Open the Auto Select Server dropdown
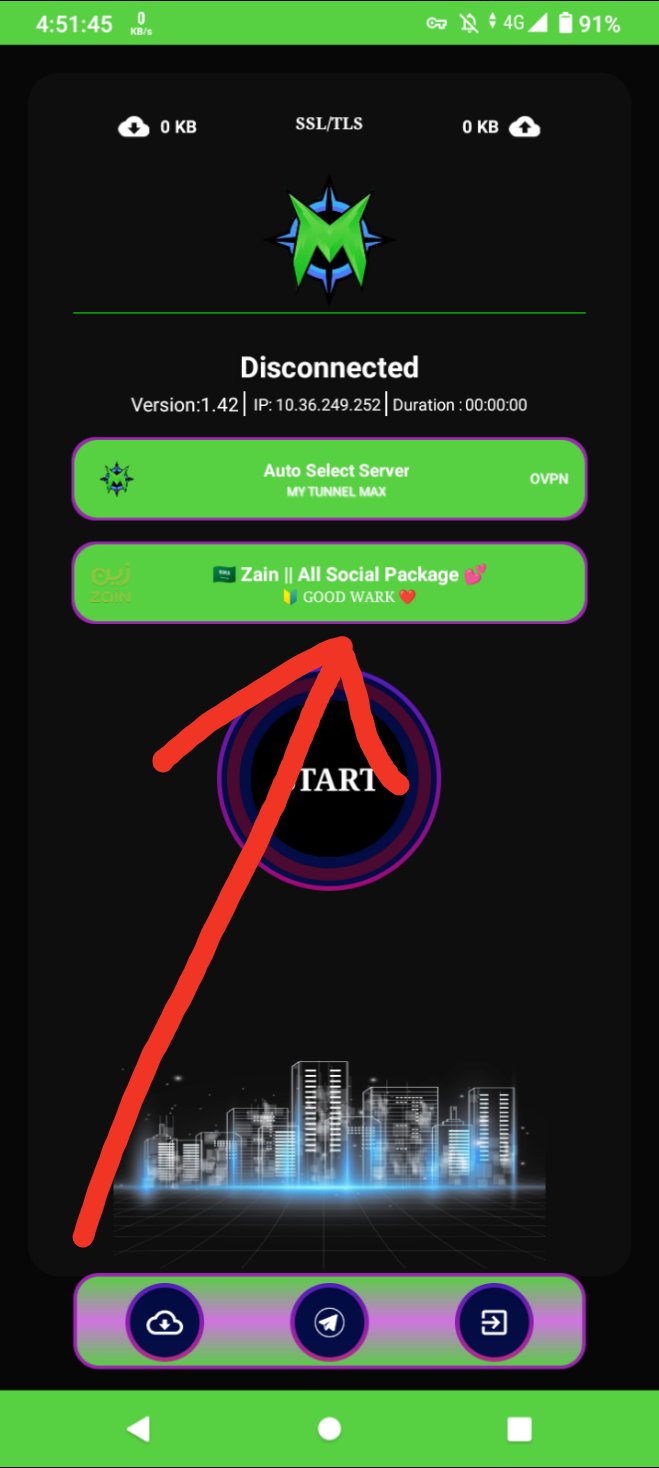The height and width of the screenshot is (1468, 659). click(x=329, y=479)
